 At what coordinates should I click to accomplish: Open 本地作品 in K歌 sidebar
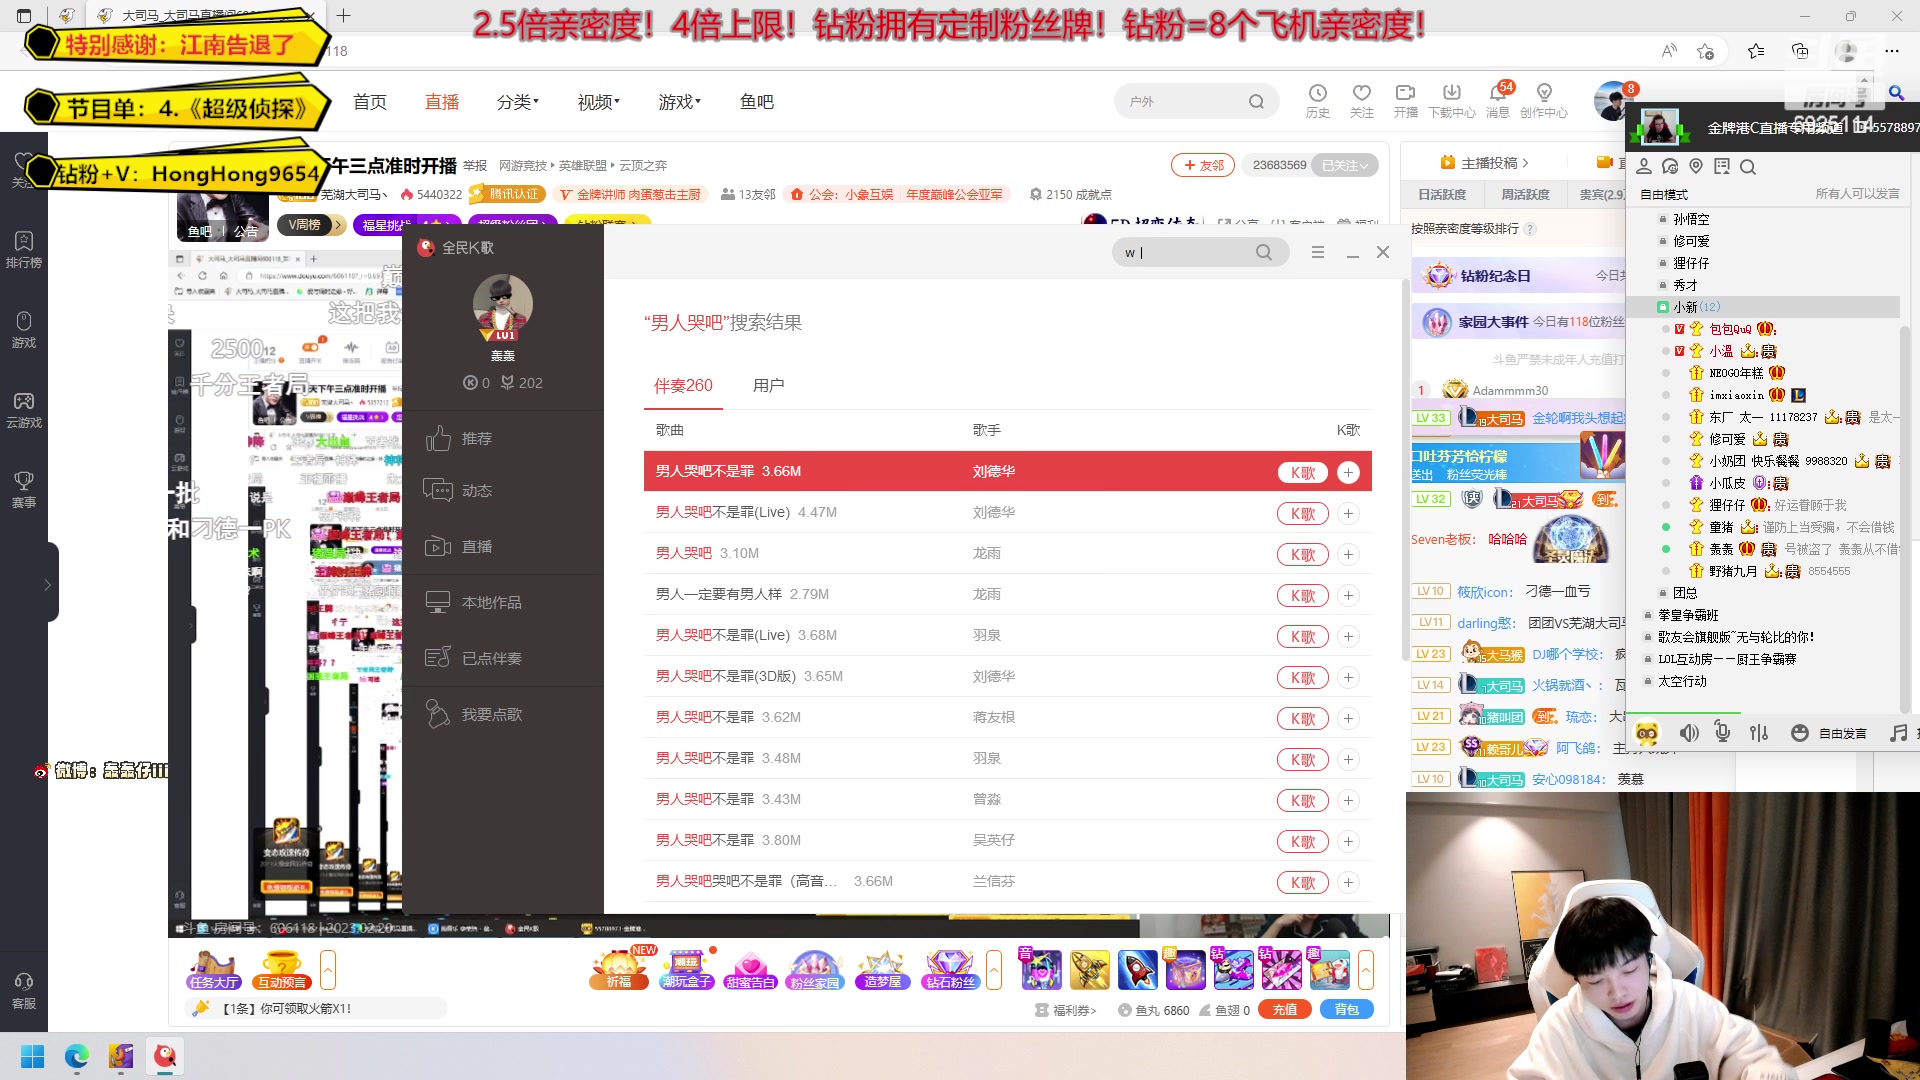tap(472, 603)
